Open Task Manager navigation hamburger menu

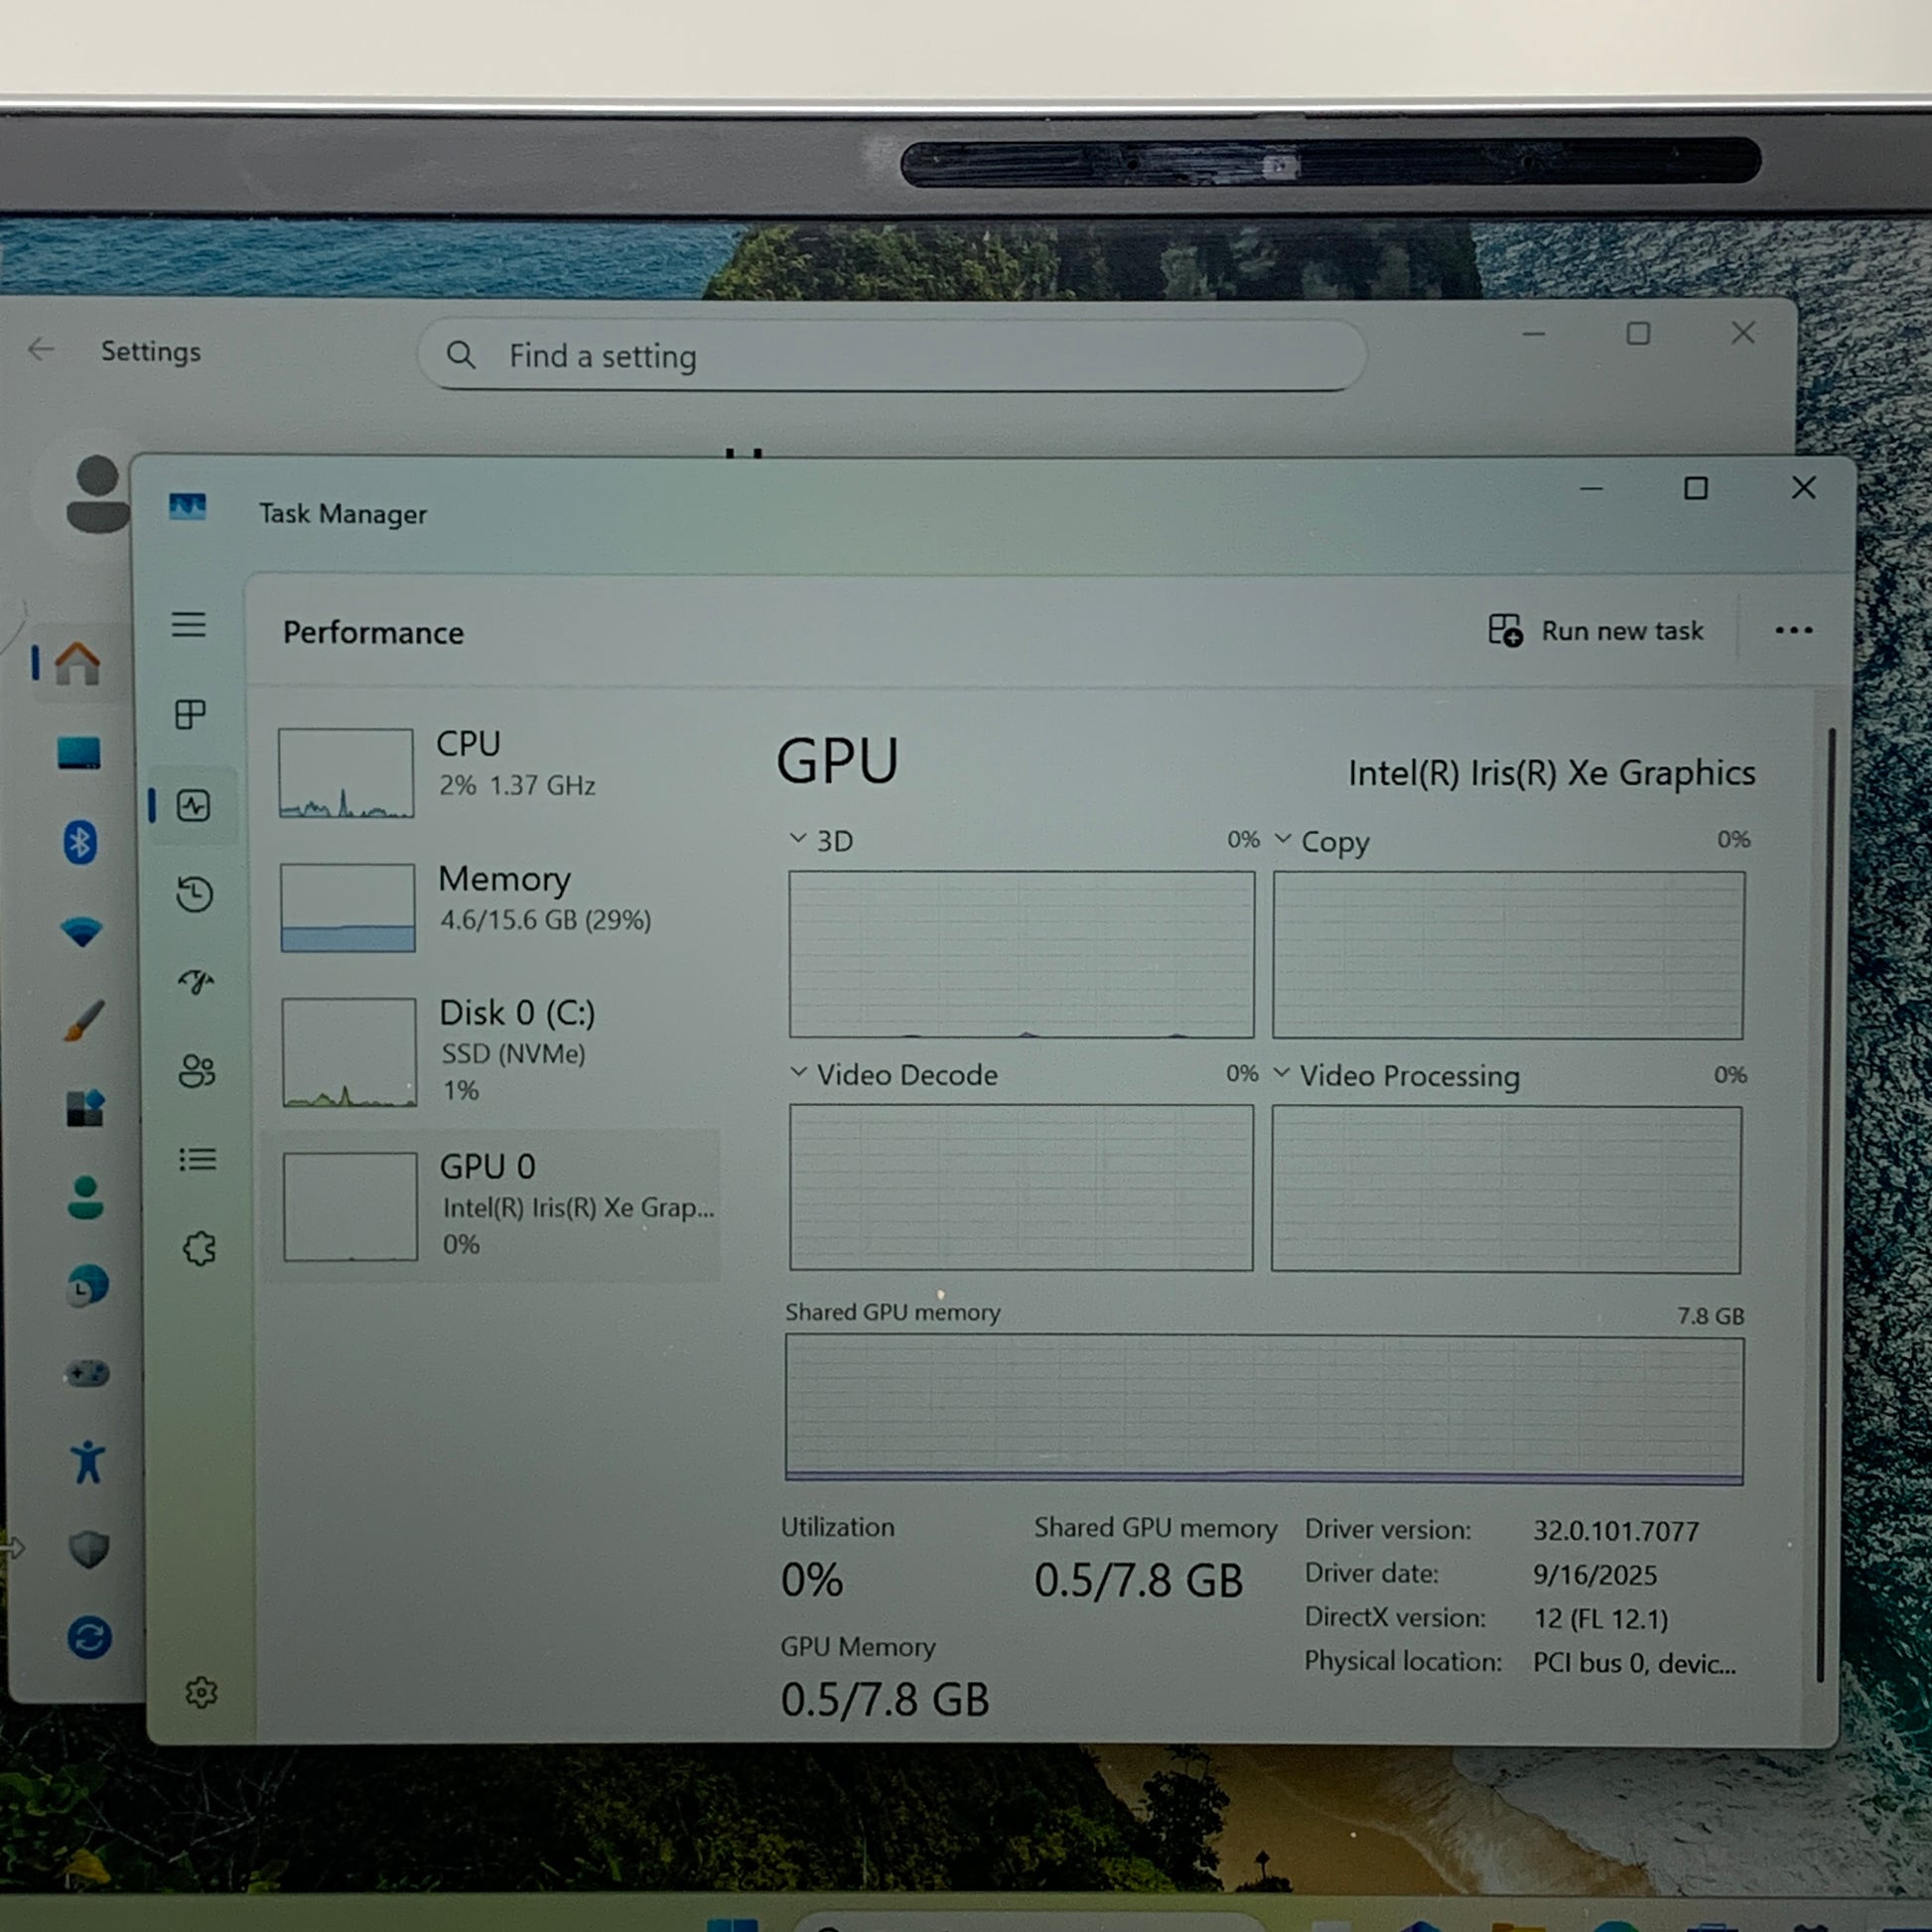click(188, 625)
